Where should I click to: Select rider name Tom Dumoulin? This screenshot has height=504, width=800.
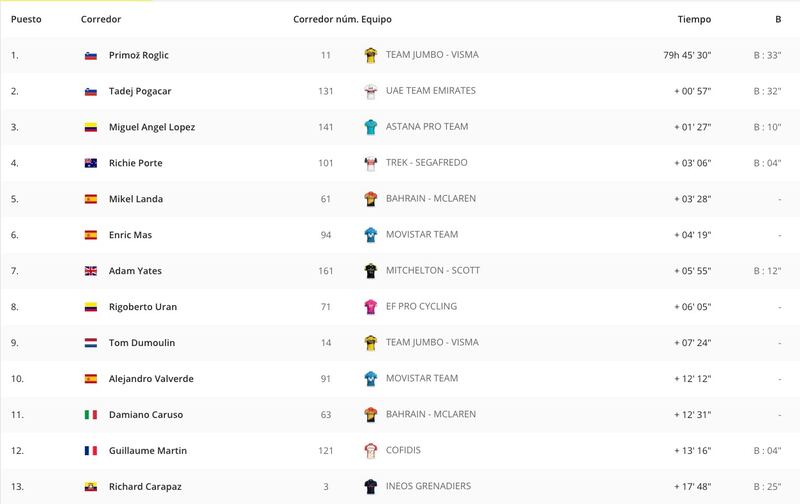(x=142, y=343)
